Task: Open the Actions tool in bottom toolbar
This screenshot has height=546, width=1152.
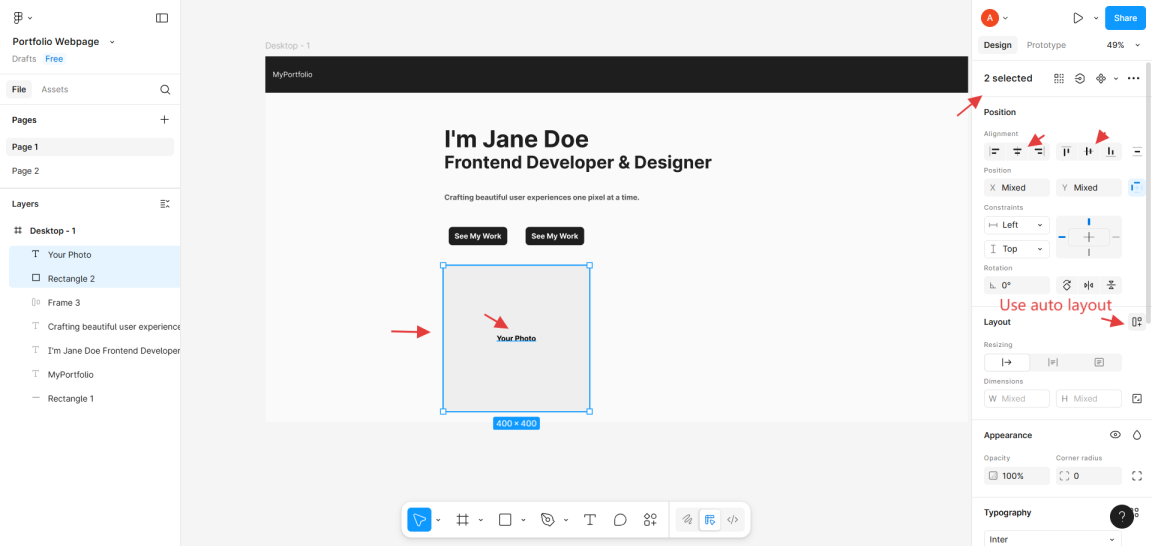Action: 650,520
